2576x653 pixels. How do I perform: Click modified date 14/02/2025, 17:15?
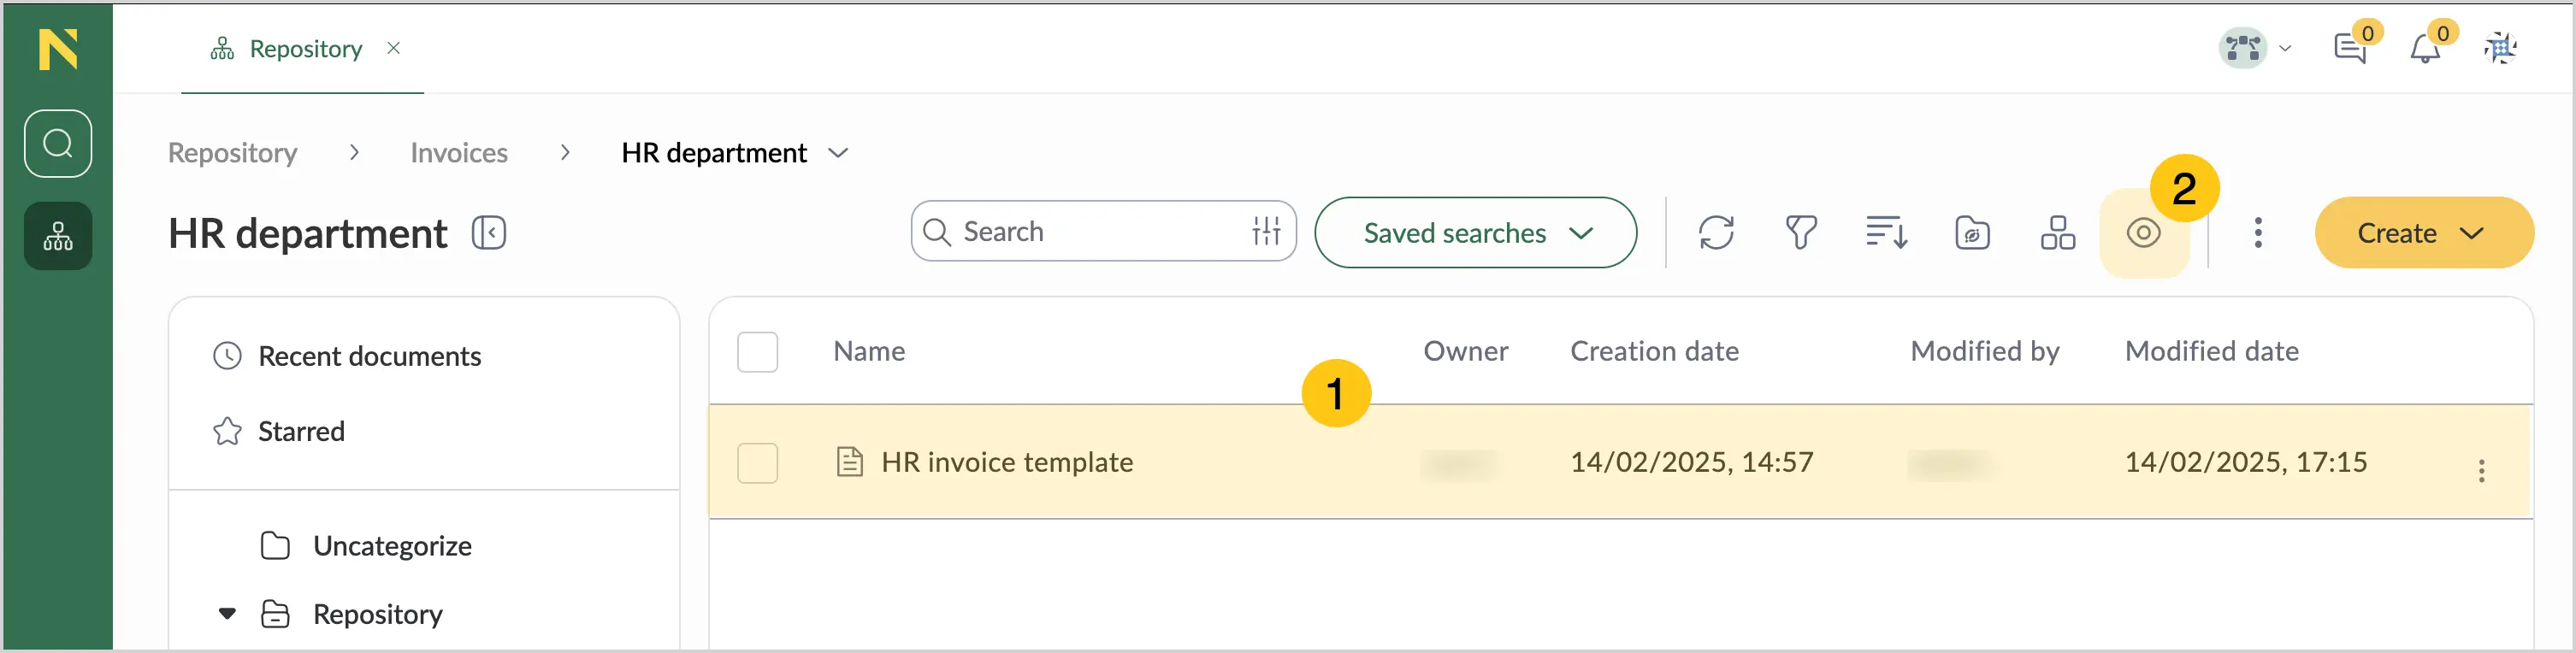[2246, 462]
